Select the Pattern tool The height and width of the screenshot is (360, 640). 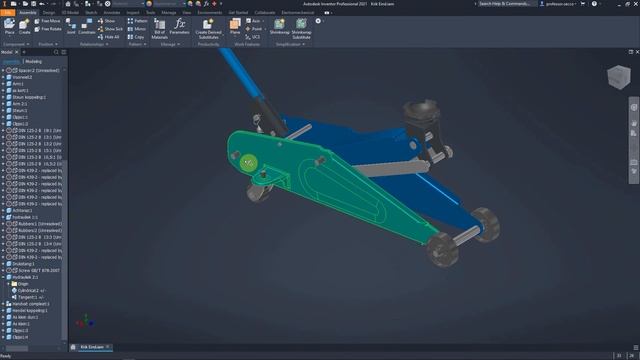tap(137, 21)
